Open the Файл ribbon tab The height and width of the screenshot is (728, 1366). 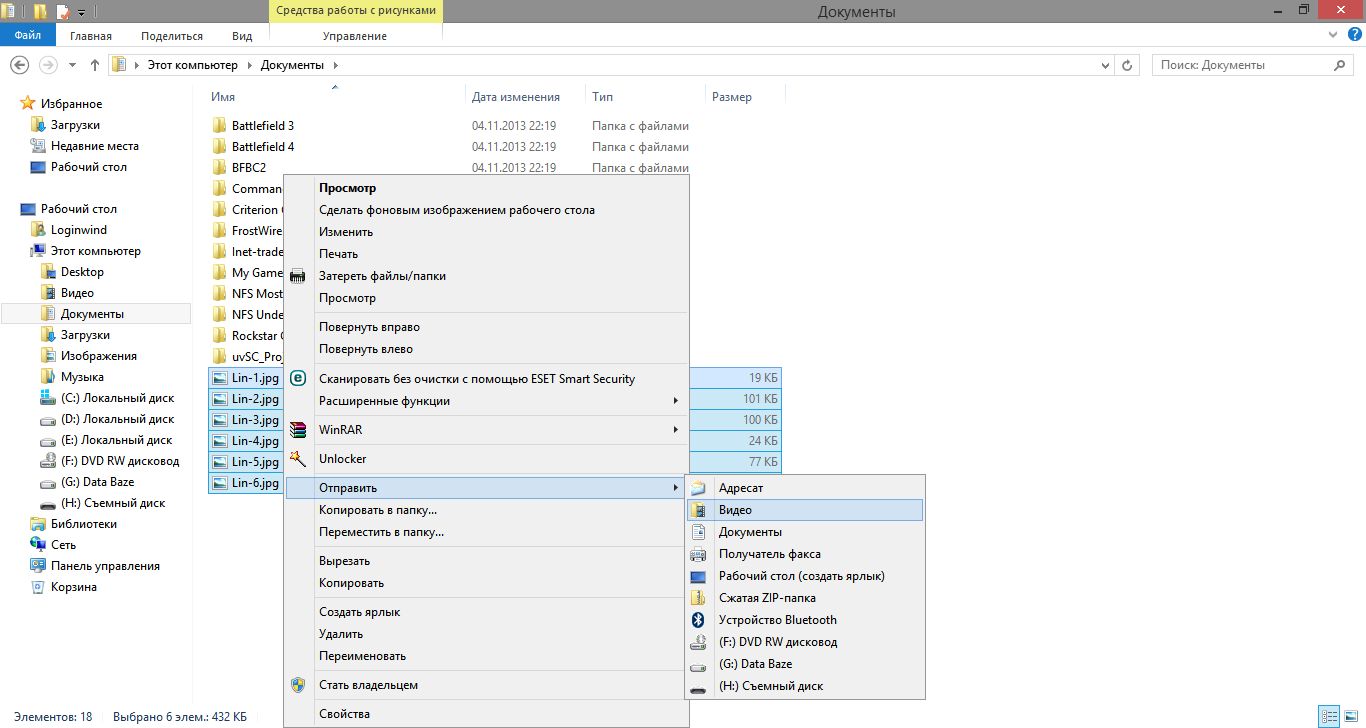pos(28,36)
